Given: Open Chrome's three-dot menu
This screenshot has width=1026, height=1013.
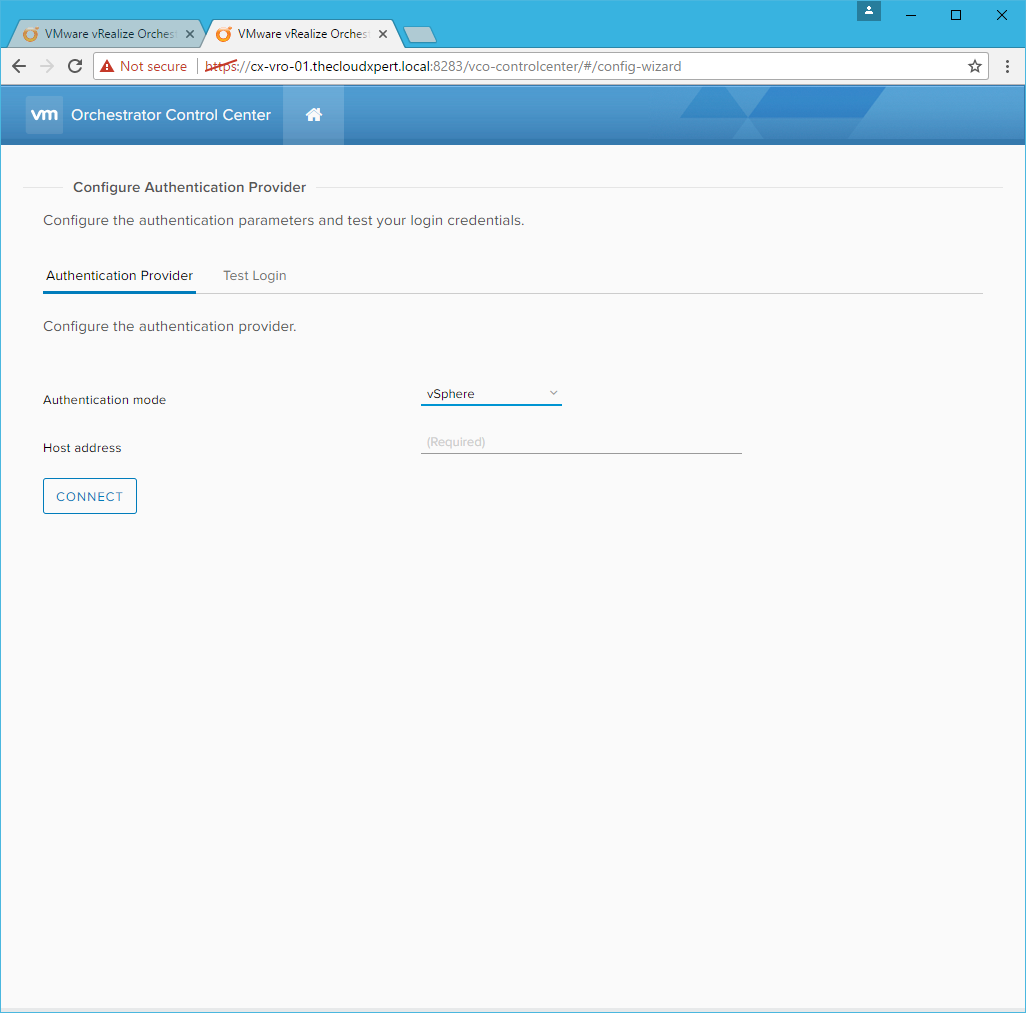Looking at the screenshot, I should [1007, 66].
